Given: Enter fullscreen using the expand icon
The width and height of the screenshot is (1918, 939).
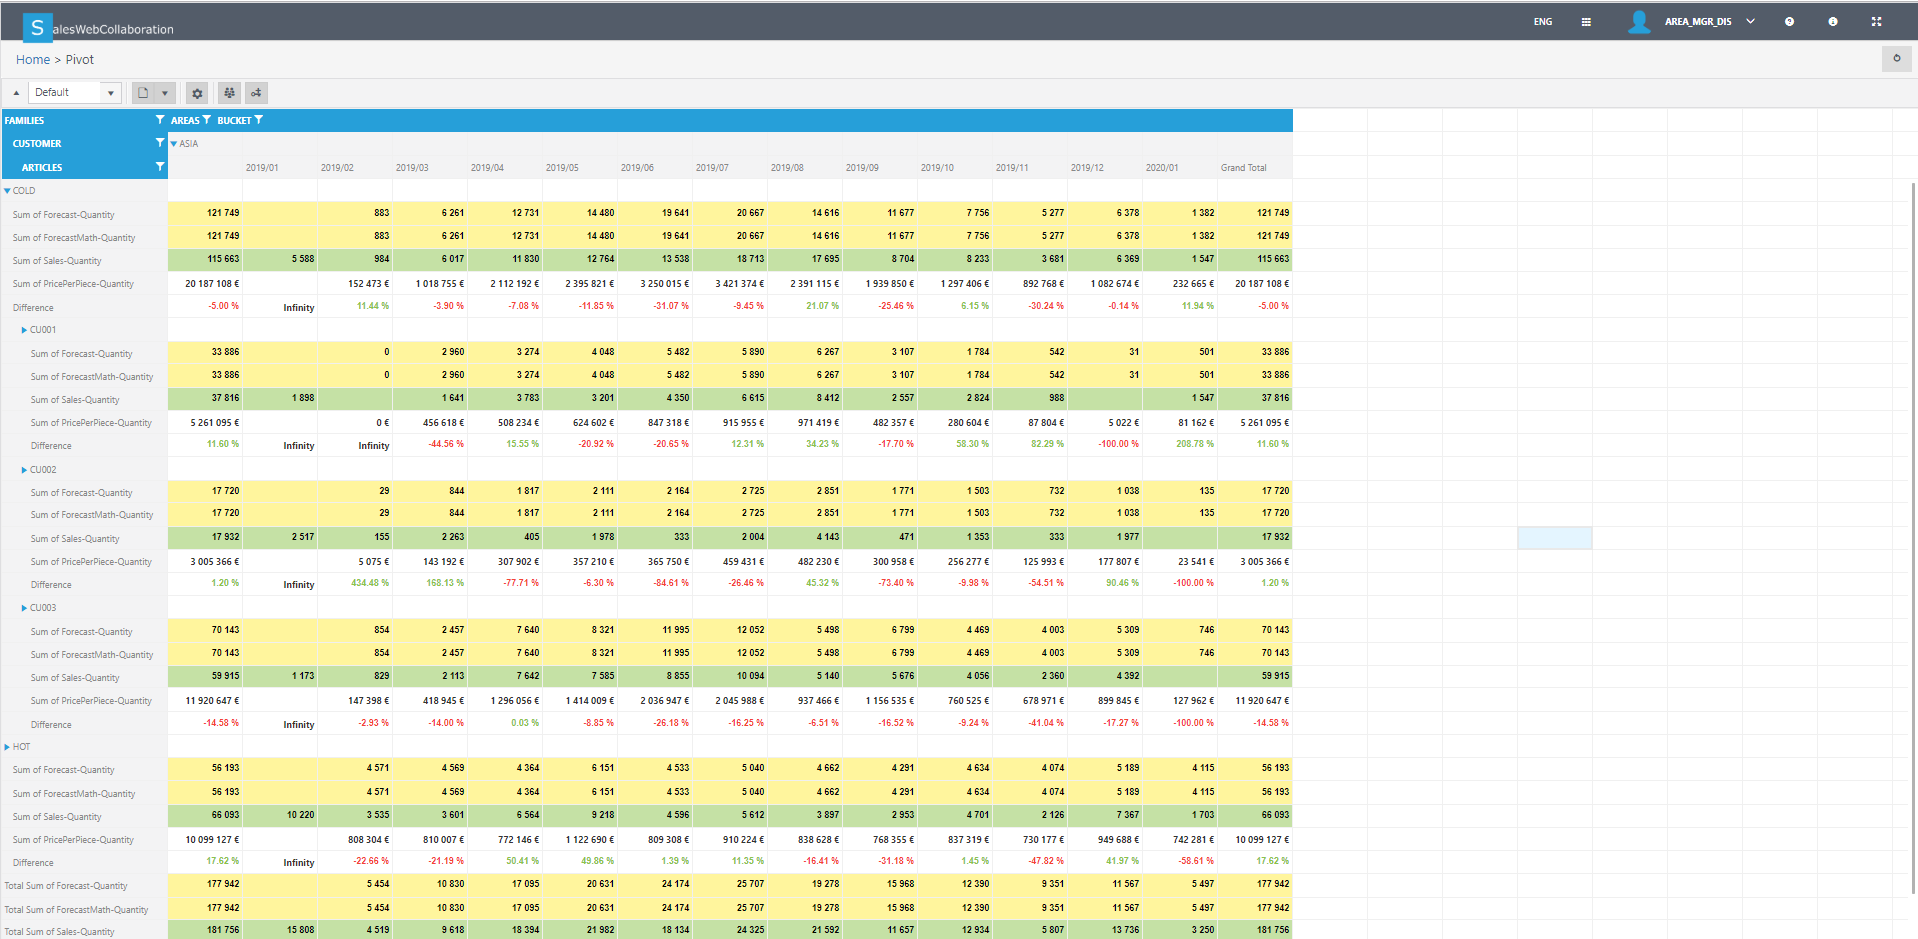Looking at the screenshot, I should click(1877, 21).
